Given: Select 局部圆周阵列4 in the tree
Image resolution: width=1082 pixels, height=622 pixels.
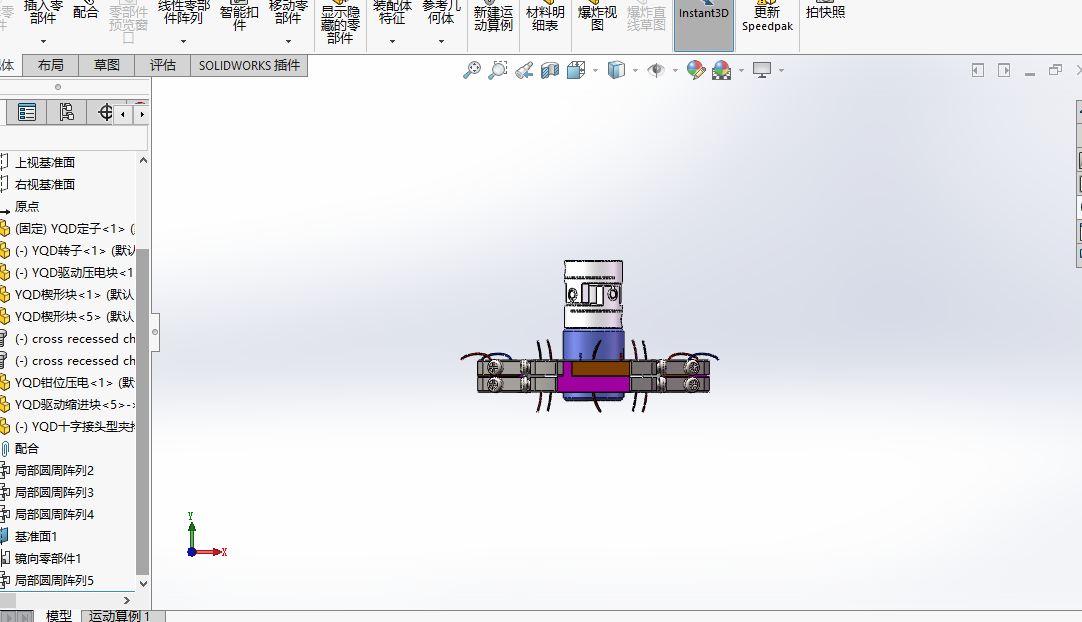Looking at the screenshot, I should [x=54, y=515].
